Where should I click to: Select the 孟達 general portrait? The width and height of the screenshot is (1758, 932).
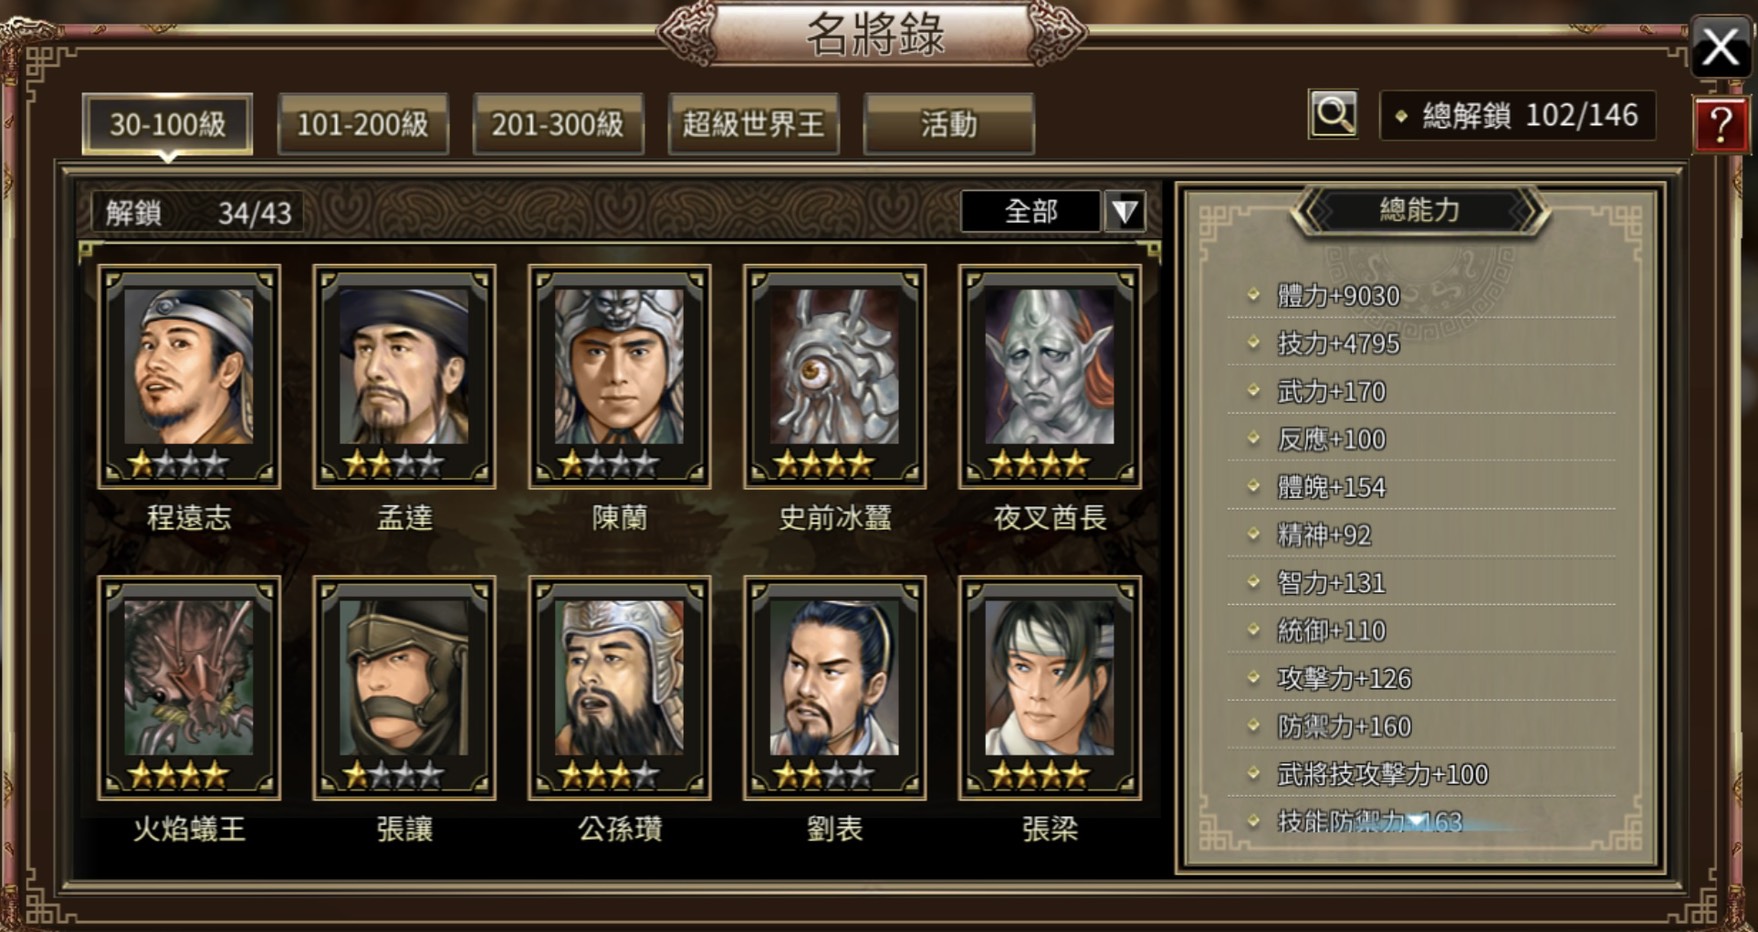(x=404, y=376)
